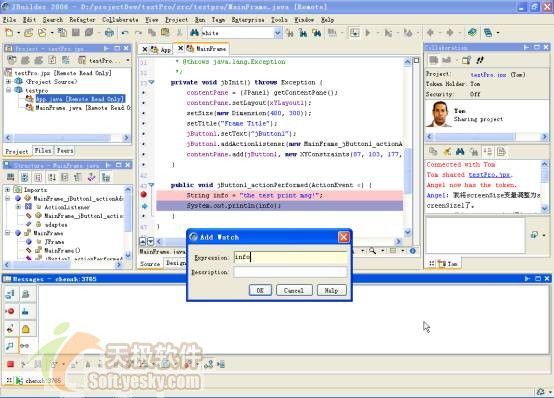Switch to the Files tab in Project pane
This screenshot has height=398, width=554.
tap(43, 151)
